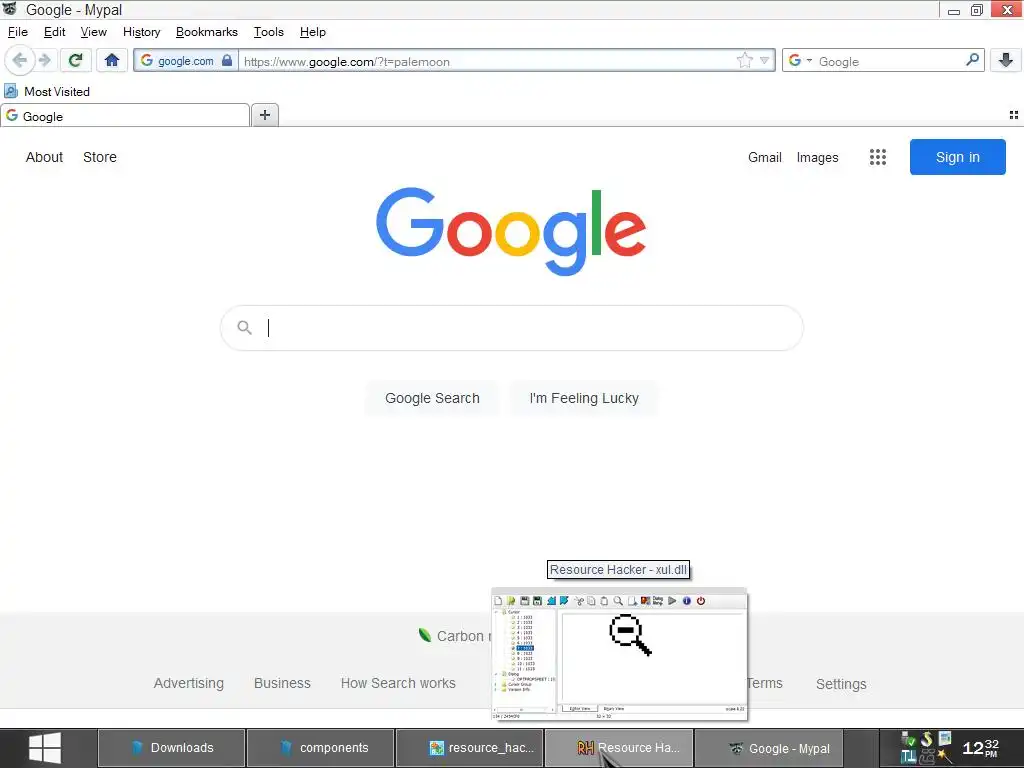The height and width of the screenshot is (768, 1024).
Task: Click the Mypal raccoon icon in title bar
Action: click(x=10, y=9)
